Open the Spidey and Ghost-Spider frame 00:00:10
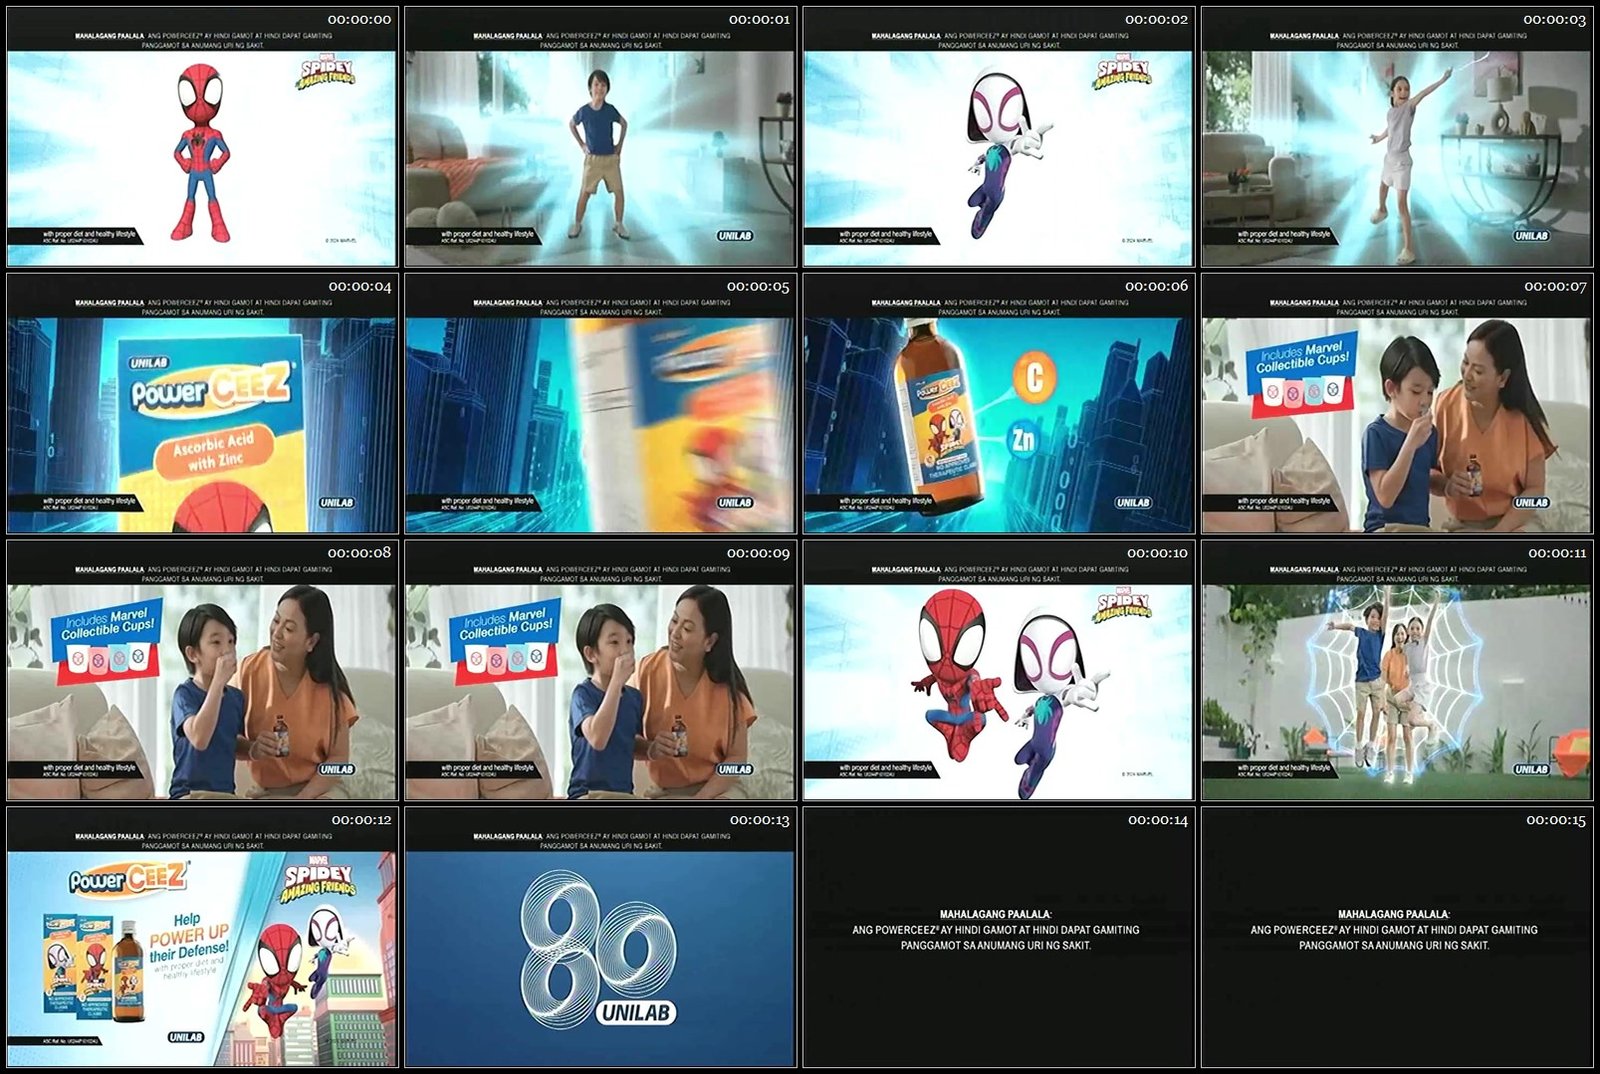Image resolution: width=1600 pixels, height=1074 pixels. (x=998, y=671)
